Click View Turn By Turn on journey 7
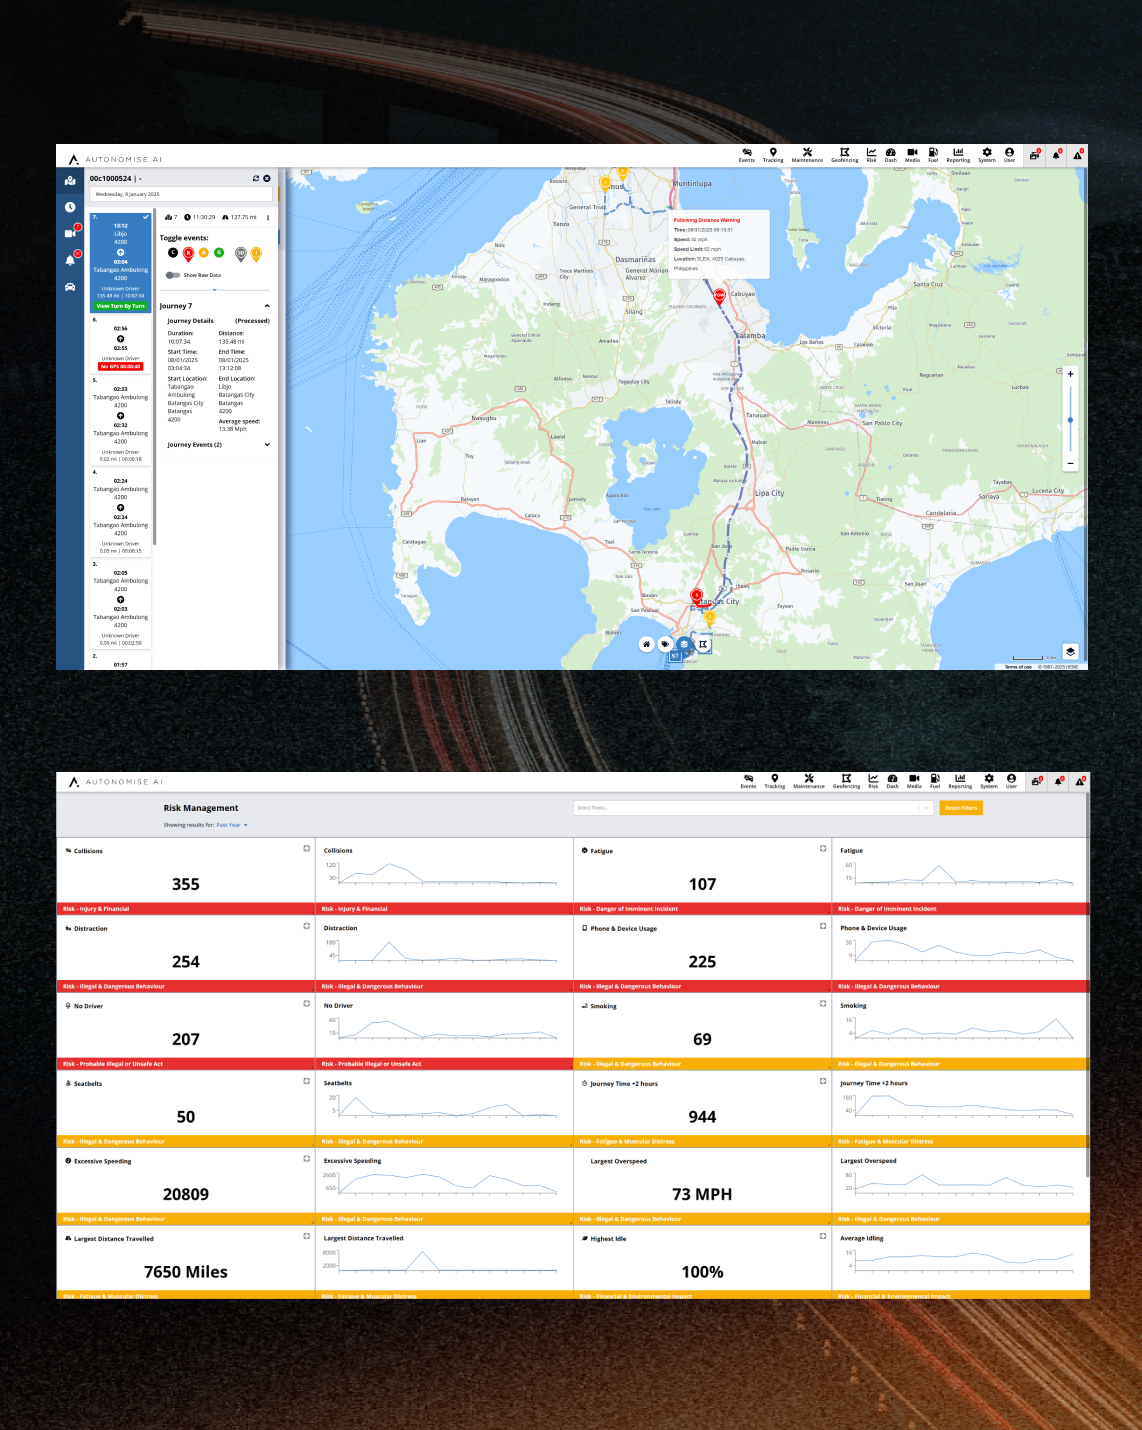Screen dimensions: 1142x1430 (120, 306)
